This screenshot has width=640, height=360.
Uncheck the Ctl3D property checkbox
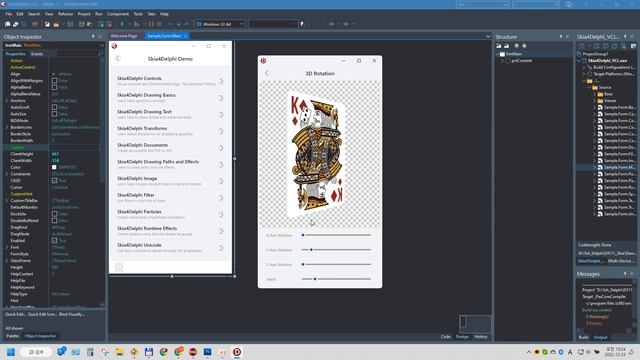(54, 180)
